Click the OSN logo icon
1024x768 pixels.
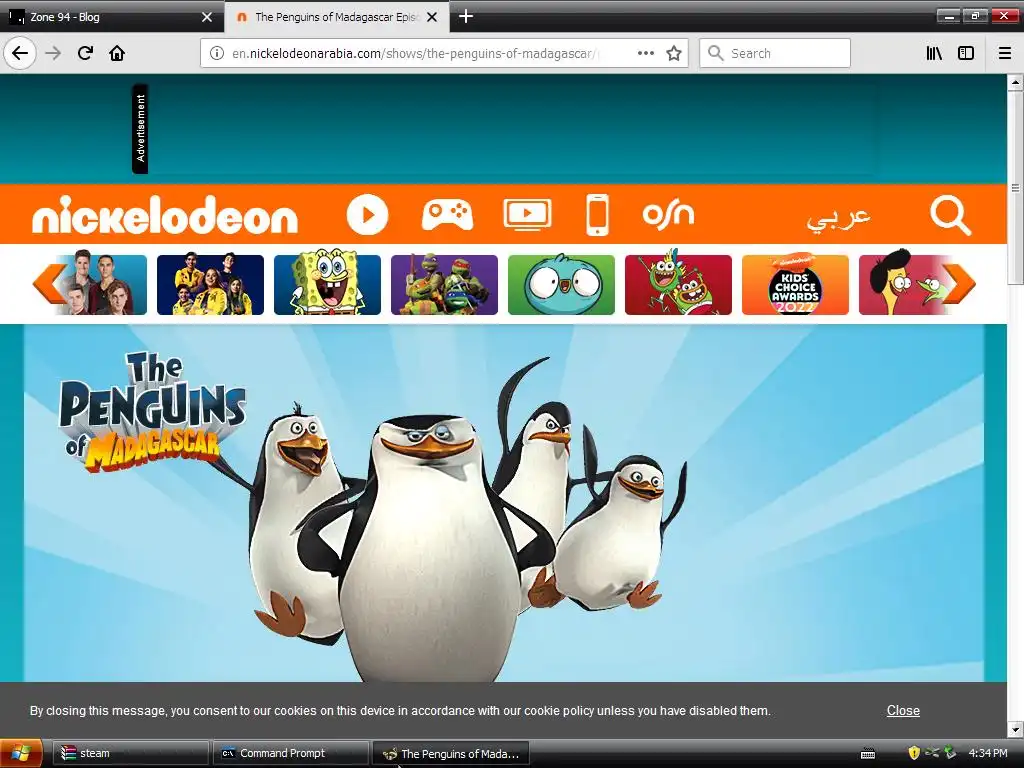[668, 215]
